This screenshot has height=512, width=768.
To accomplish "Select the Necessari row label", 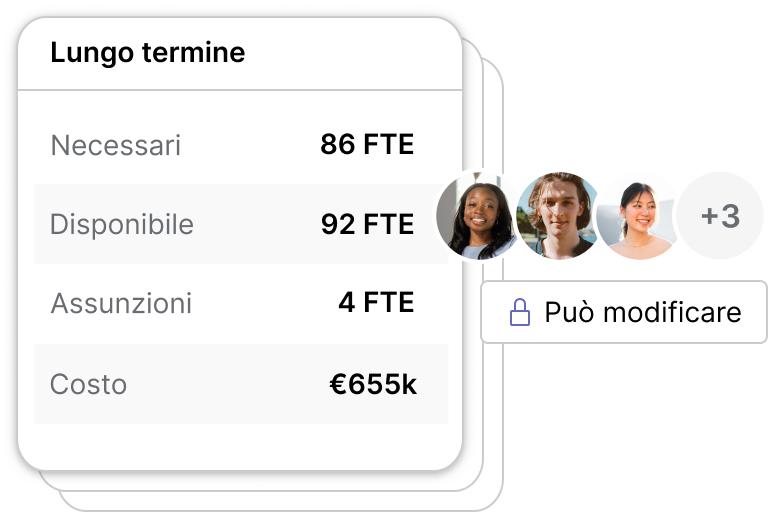I will click(x=116, y=146).
